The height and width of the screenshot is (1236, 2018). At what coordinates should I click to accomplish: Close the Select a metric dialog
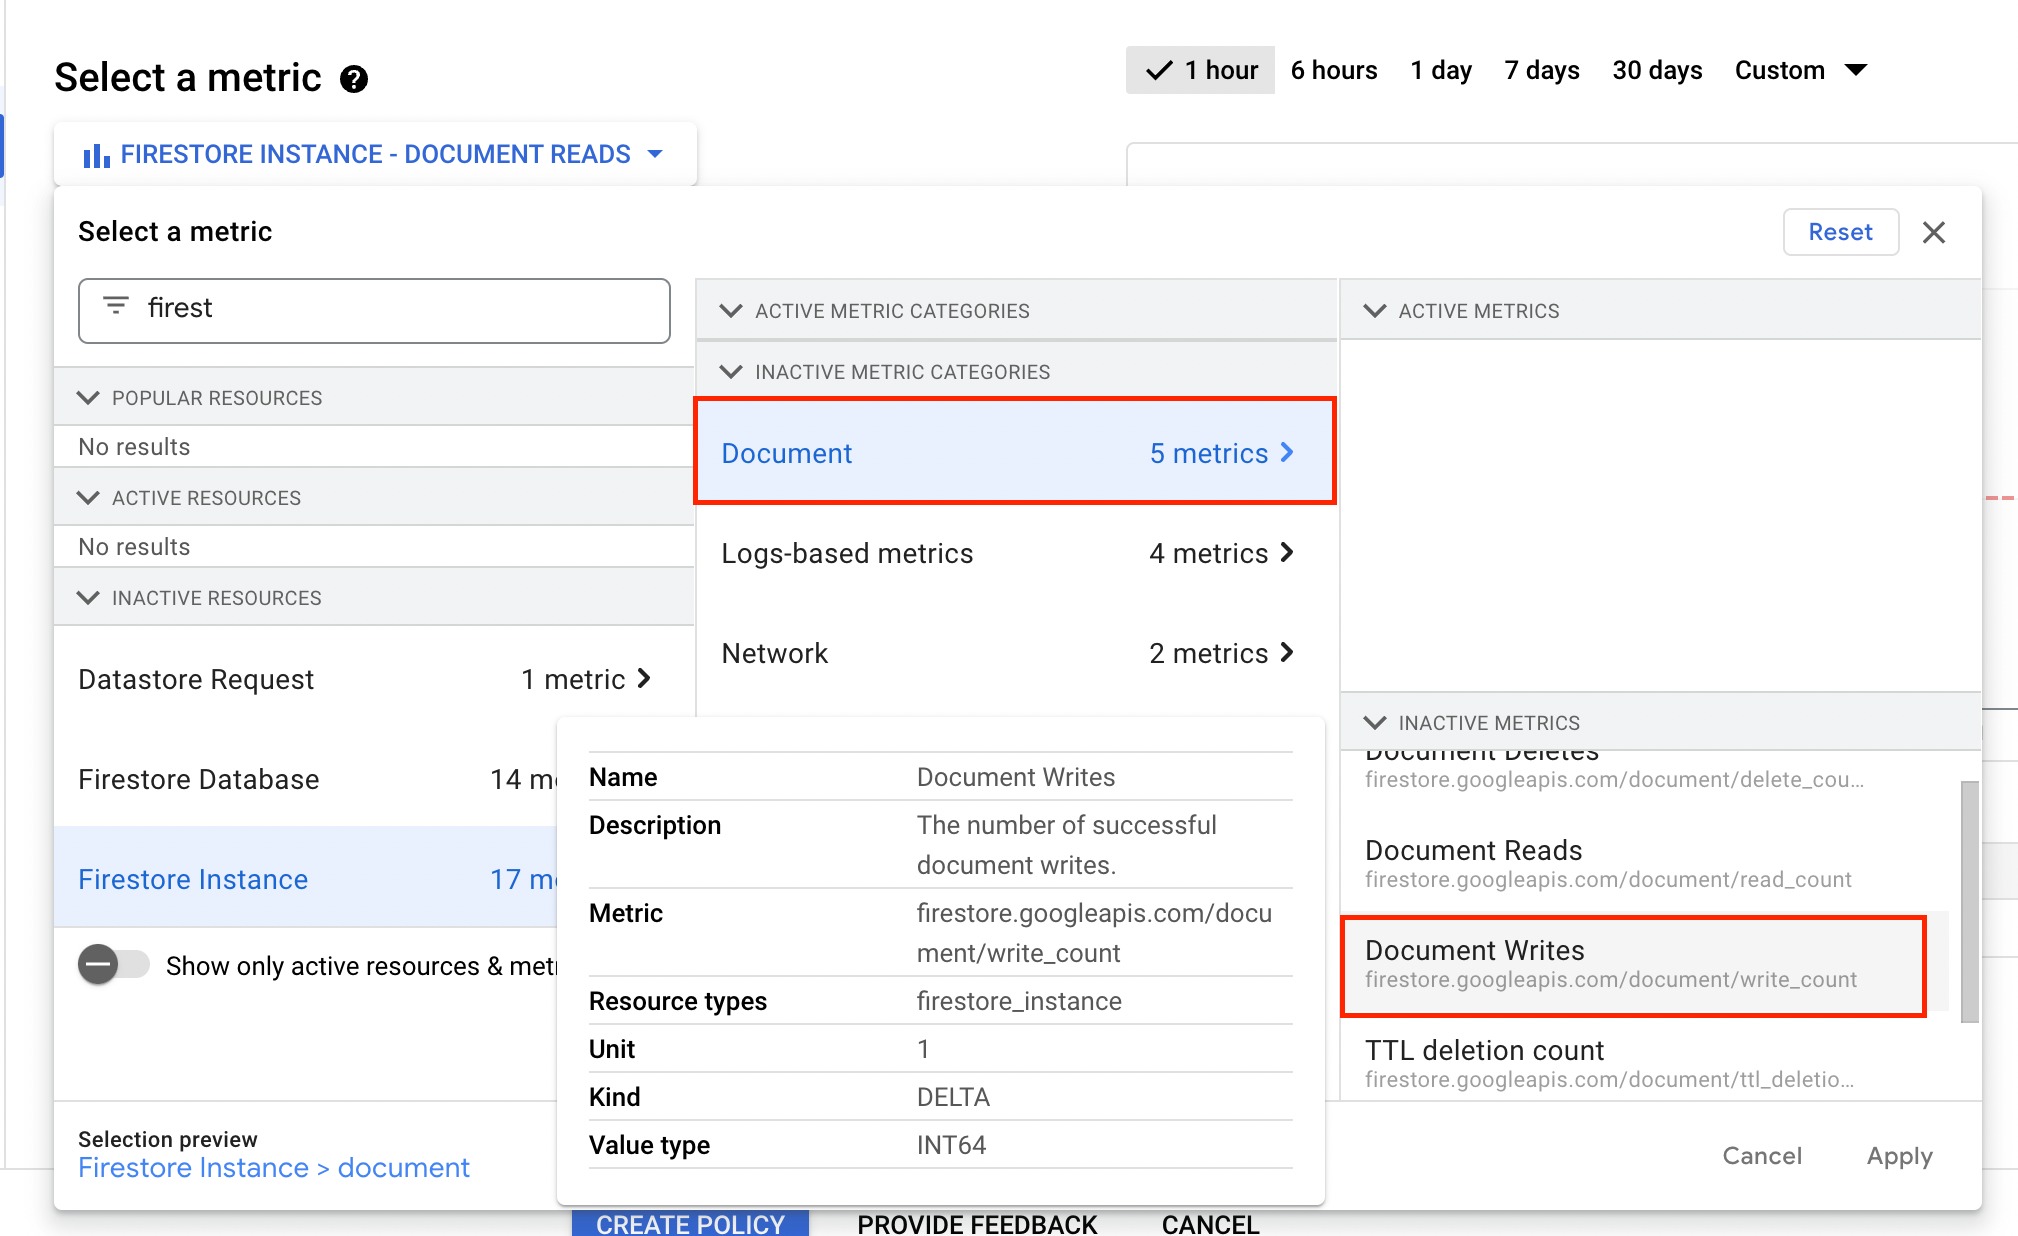(x=1933, y=232)
